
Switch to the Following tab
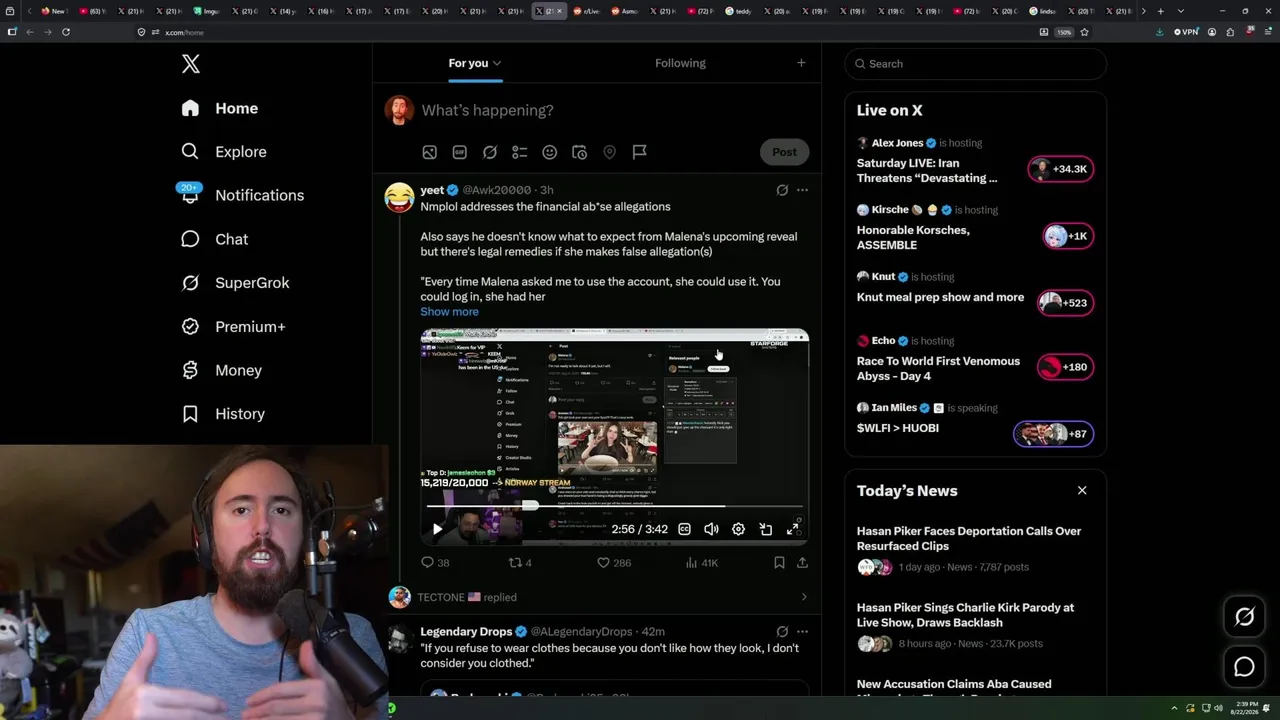pyautogui.click(x=680, y=63)
